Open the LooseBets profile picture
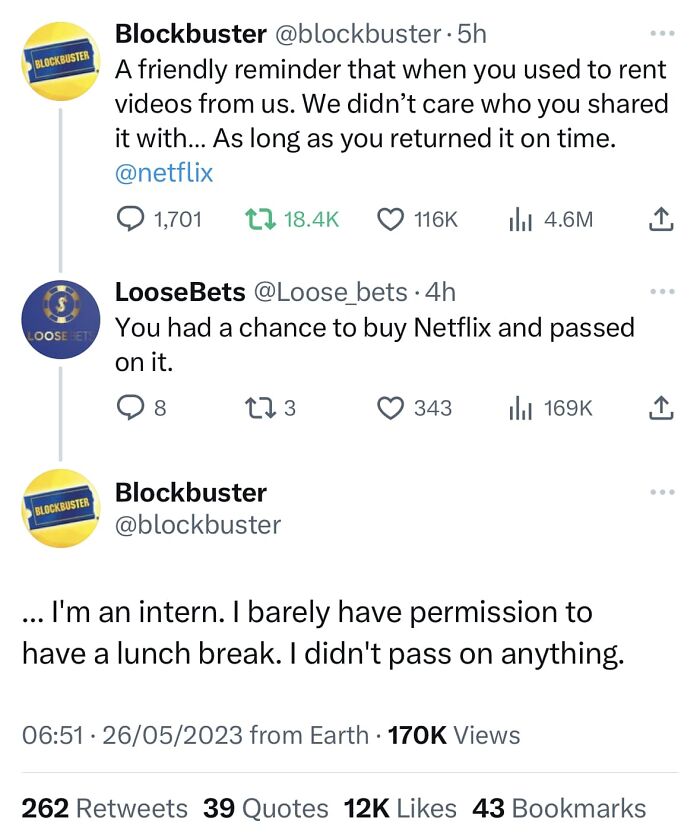Screen dimensions: 700x840 (61, 319)
